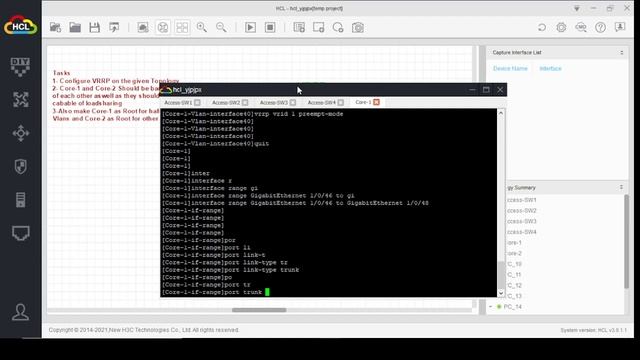The width and height of the screenshot is (640, 360).
Task: Click the Interface column link
Action: coord(550,68)
